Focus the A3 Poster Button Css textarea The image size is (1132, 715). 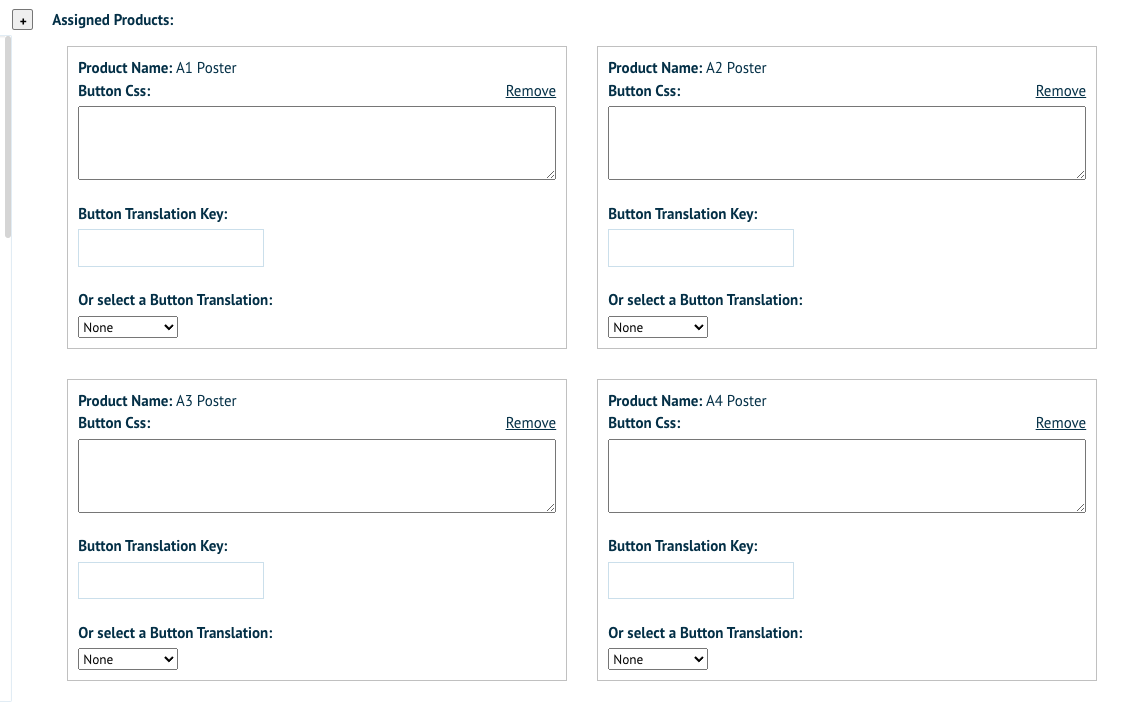tap(316, 476)
